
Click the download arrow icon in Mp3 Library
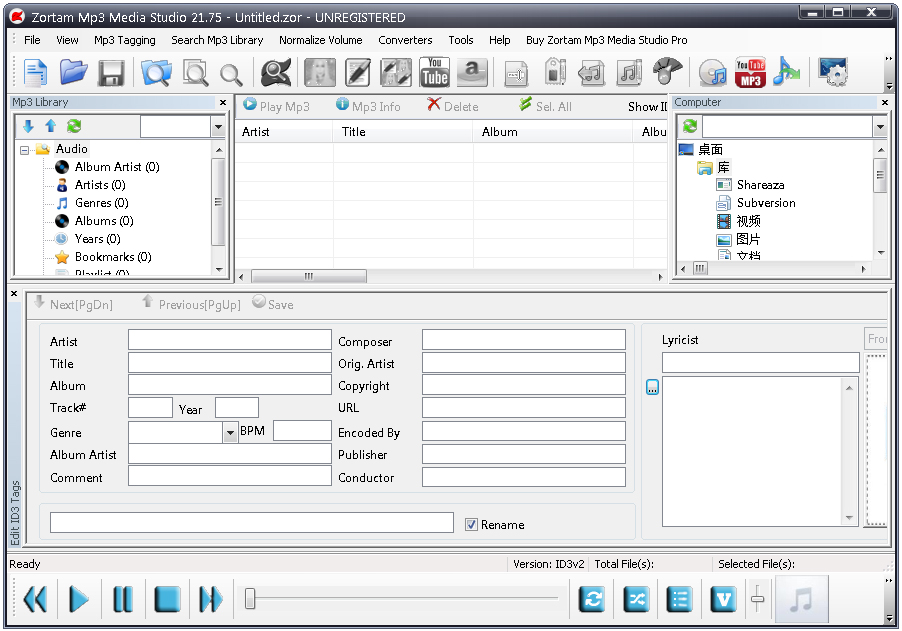pos(28,126)
